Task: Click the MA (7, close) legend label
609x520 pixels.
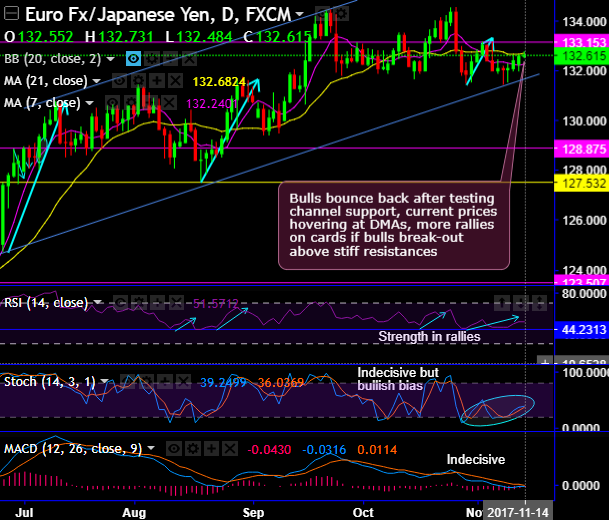Action: tap(42, 103)
